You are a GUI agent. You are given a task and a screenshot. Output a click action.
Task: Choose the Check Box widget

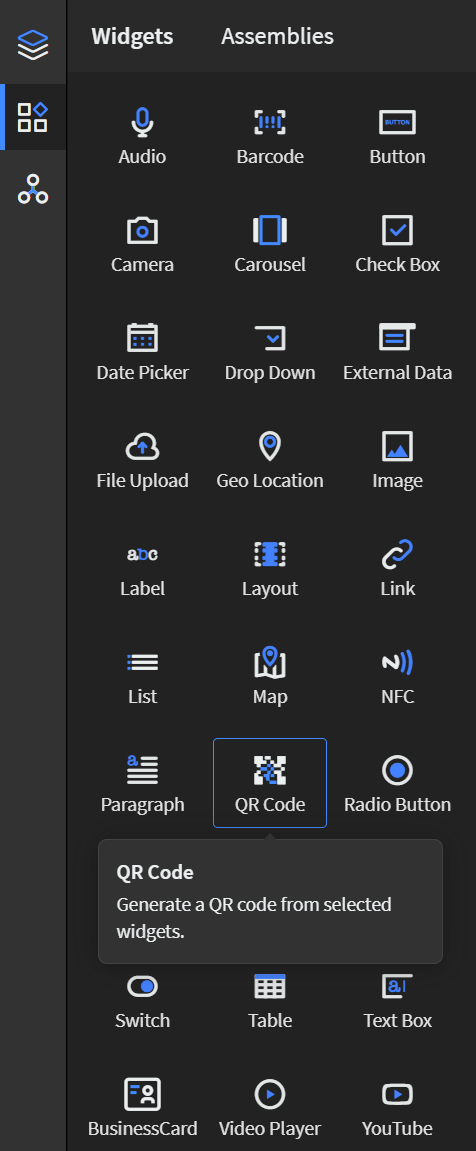click(397, 244)
